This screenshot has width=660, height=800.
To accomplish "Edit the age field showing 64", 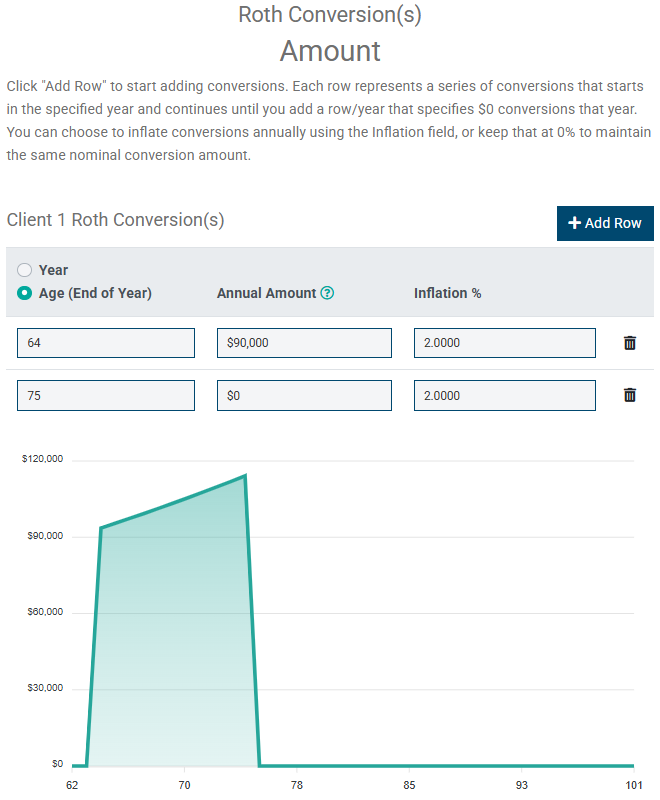I will pyautogui.click(x=105, y=342).
